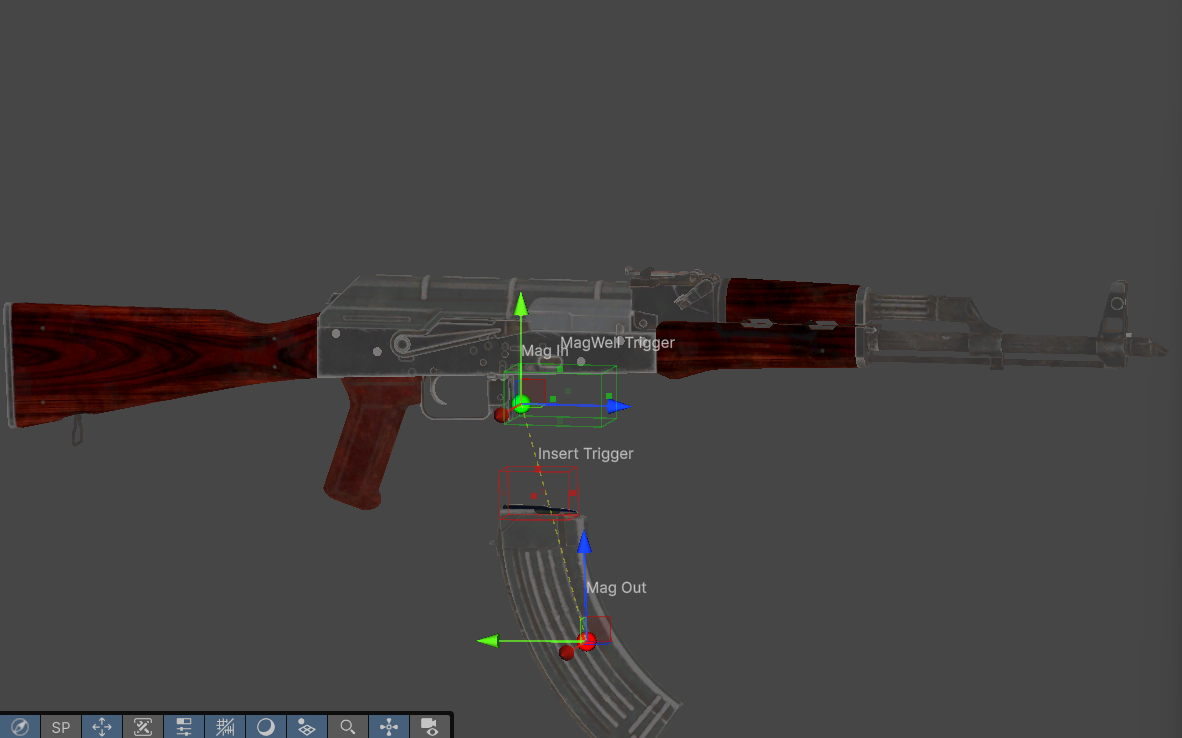The width and height of the screenshot is (1182, 738).
Task: Toggle the compass orientation widget
Action: tap(20, 726)
